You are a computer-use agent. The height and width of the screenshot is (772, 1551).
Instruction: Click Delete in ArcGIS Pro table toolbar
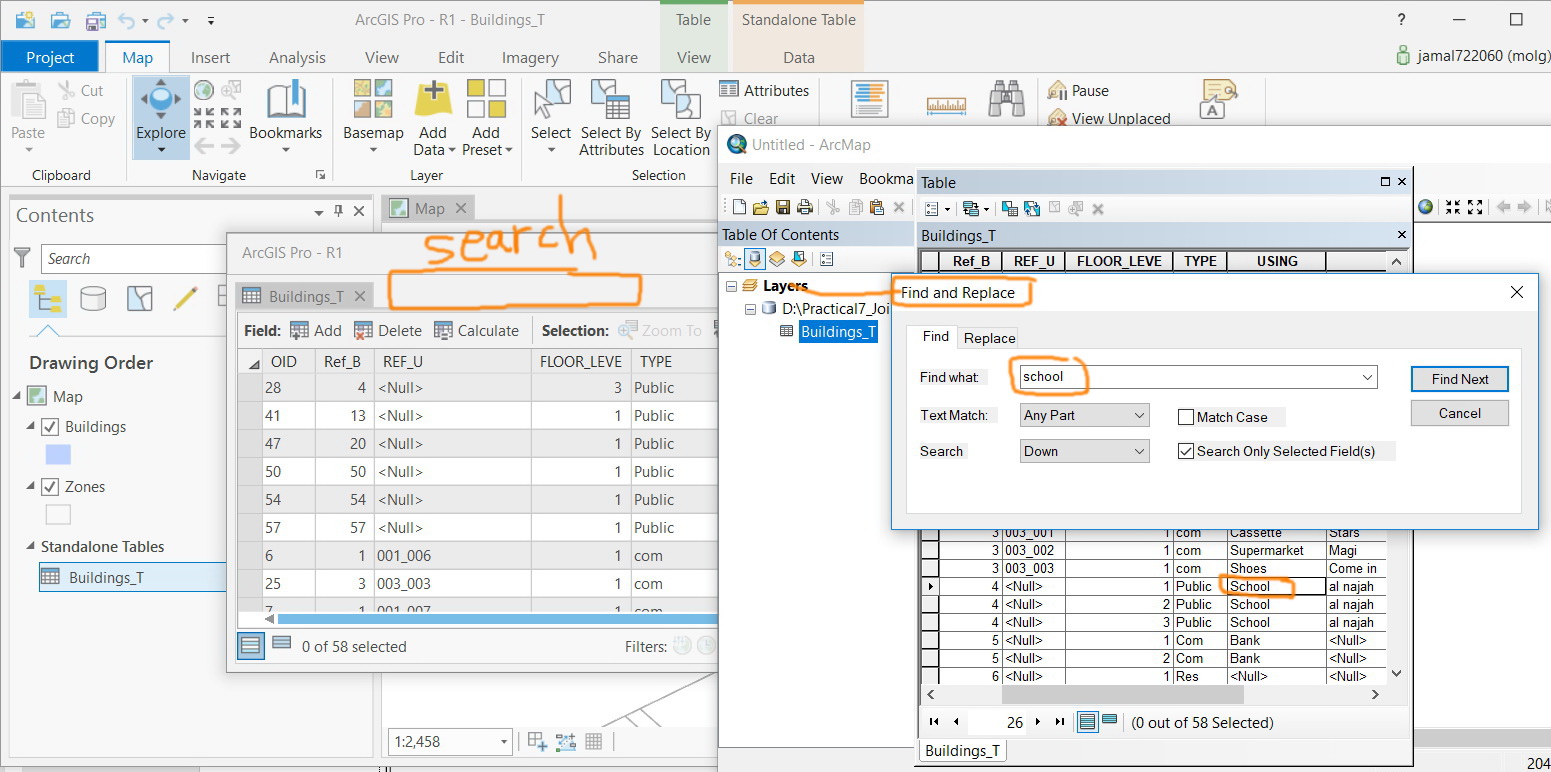pos(388,330)
